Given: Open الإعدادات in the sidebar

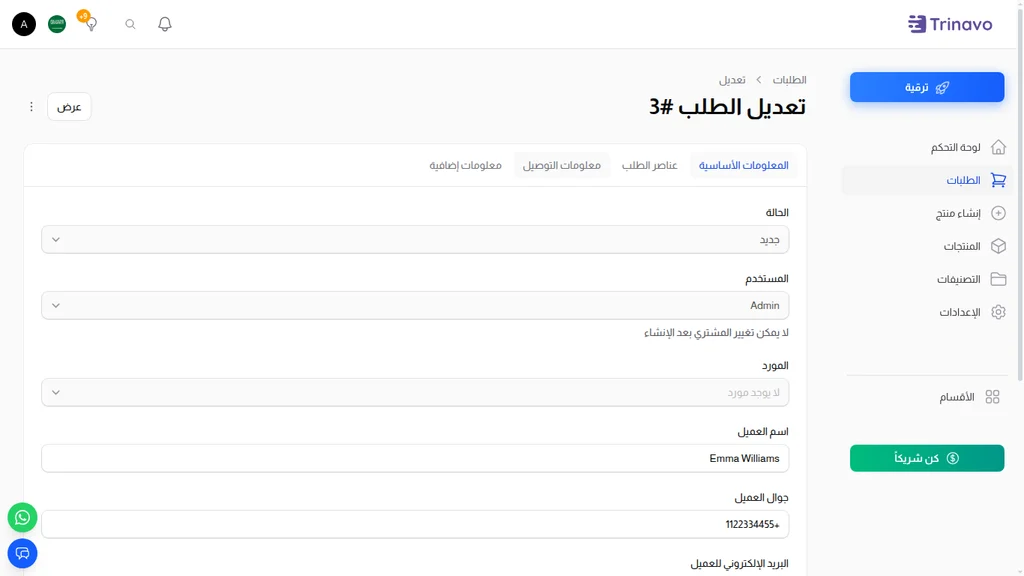Looking at the screenshot, I should [927, 312].
